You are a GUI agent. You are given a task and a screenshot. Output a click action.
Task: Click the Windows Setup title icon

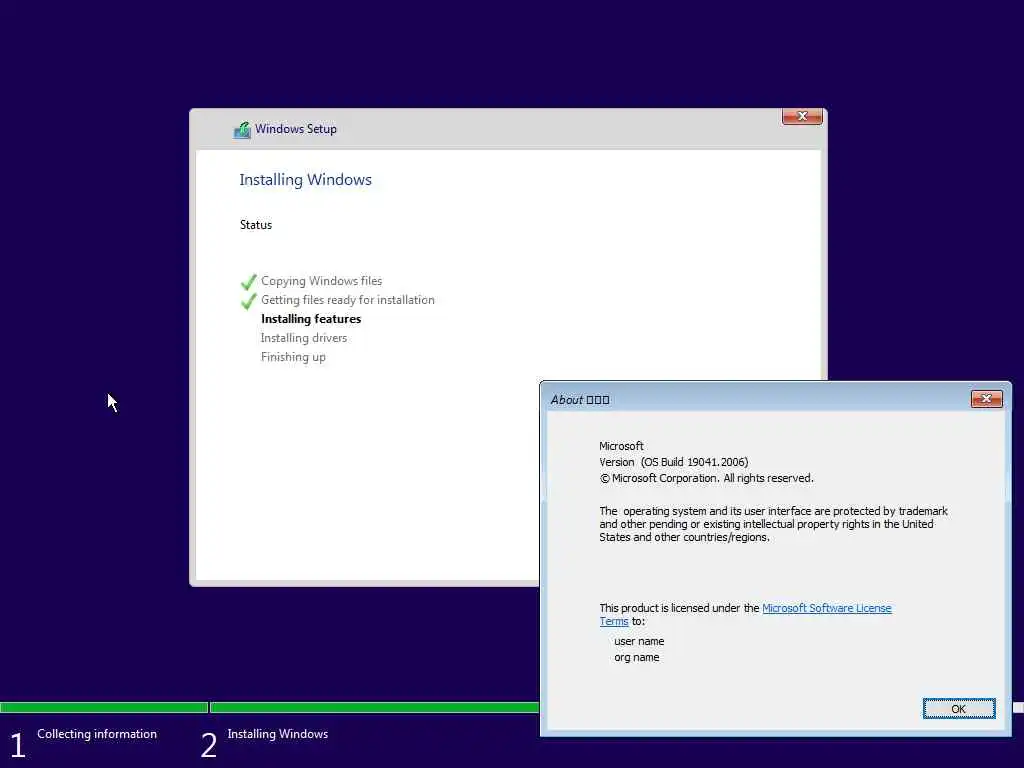(x=242, y=129)
